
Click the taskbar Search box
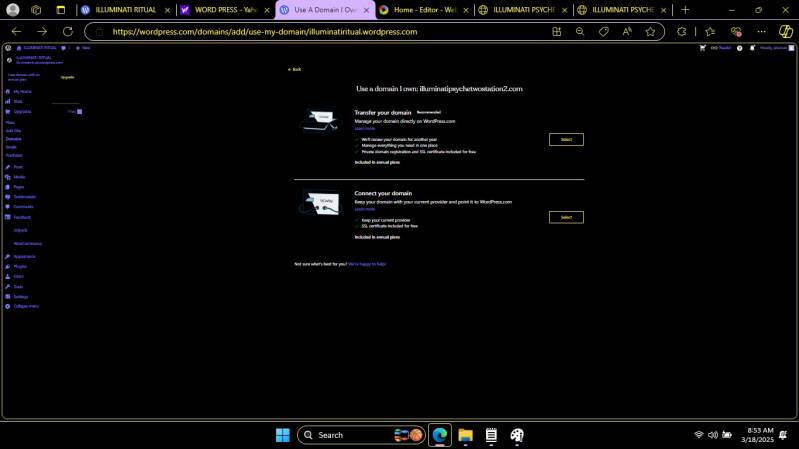click(x=361, y=435)
